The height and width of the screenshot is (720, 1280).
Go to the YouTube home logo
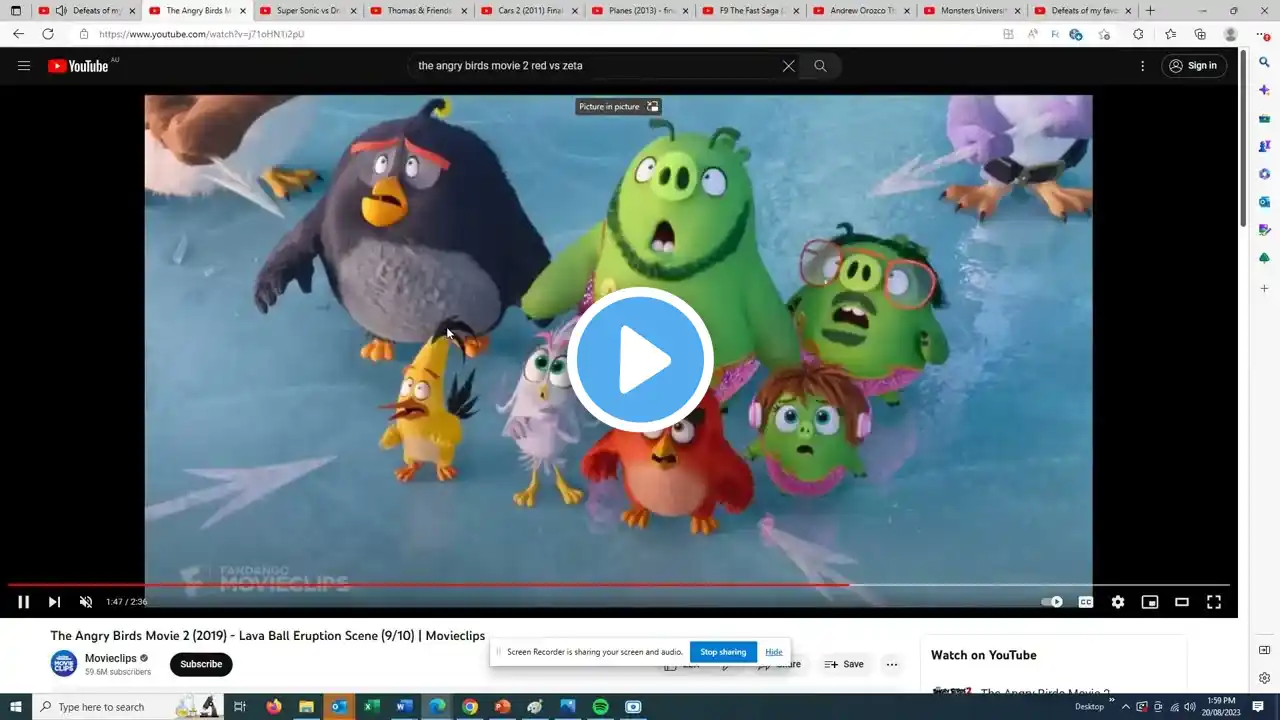coord(78,66)
